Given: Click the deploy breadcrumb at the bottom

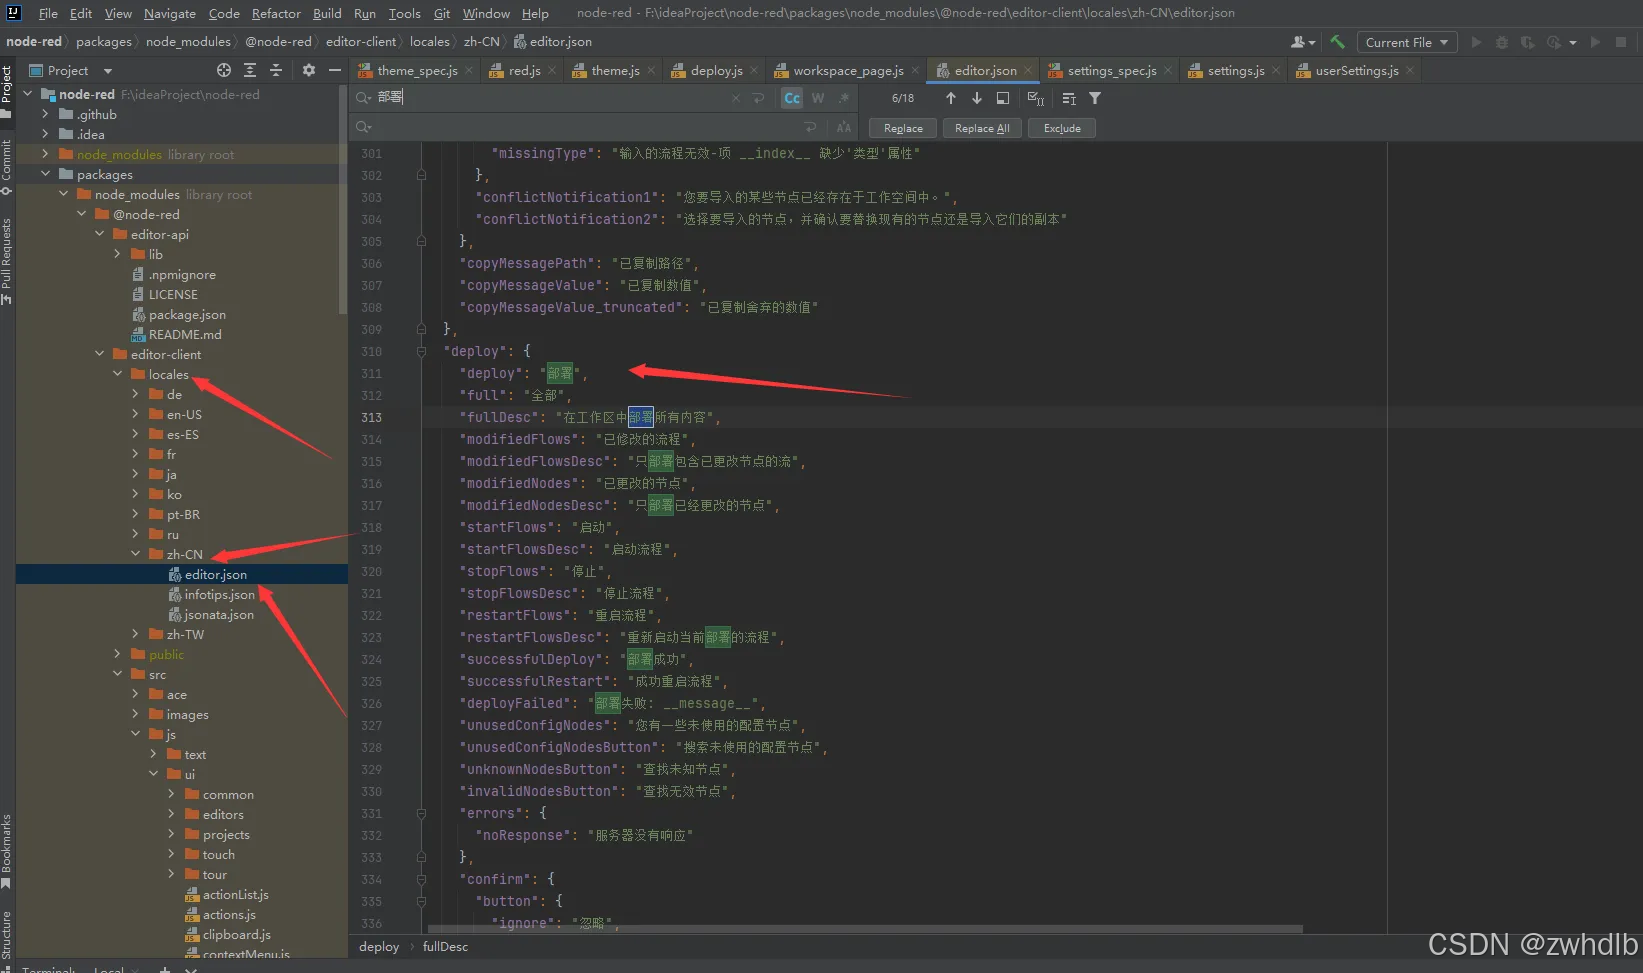Looking at the screenshot, I should (378, 946).
